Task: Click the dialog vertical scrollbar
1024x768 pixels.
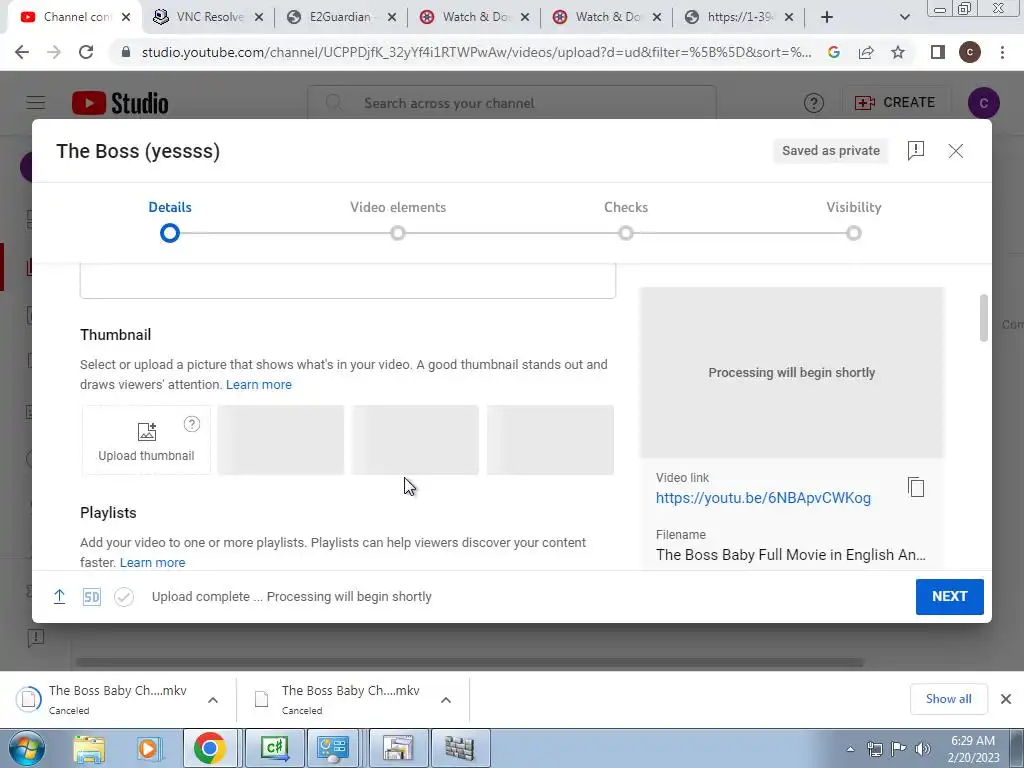Action: pos(984,318)
